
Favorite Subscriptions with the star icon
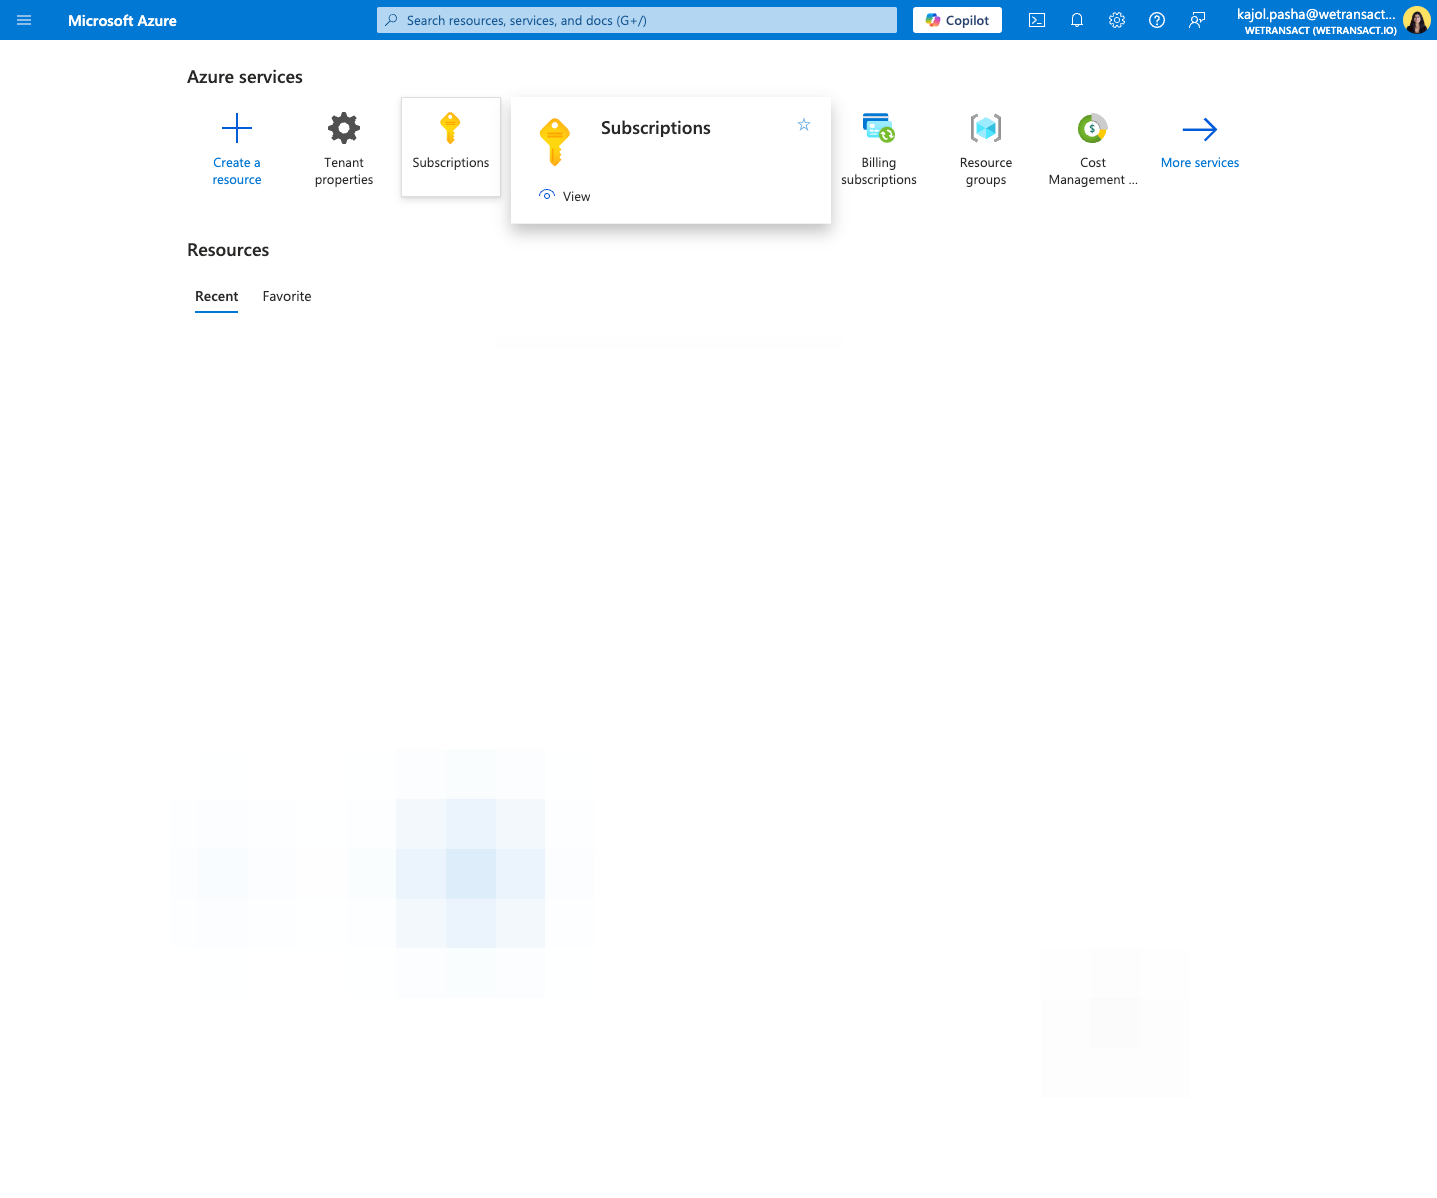[x=804, y=125]
